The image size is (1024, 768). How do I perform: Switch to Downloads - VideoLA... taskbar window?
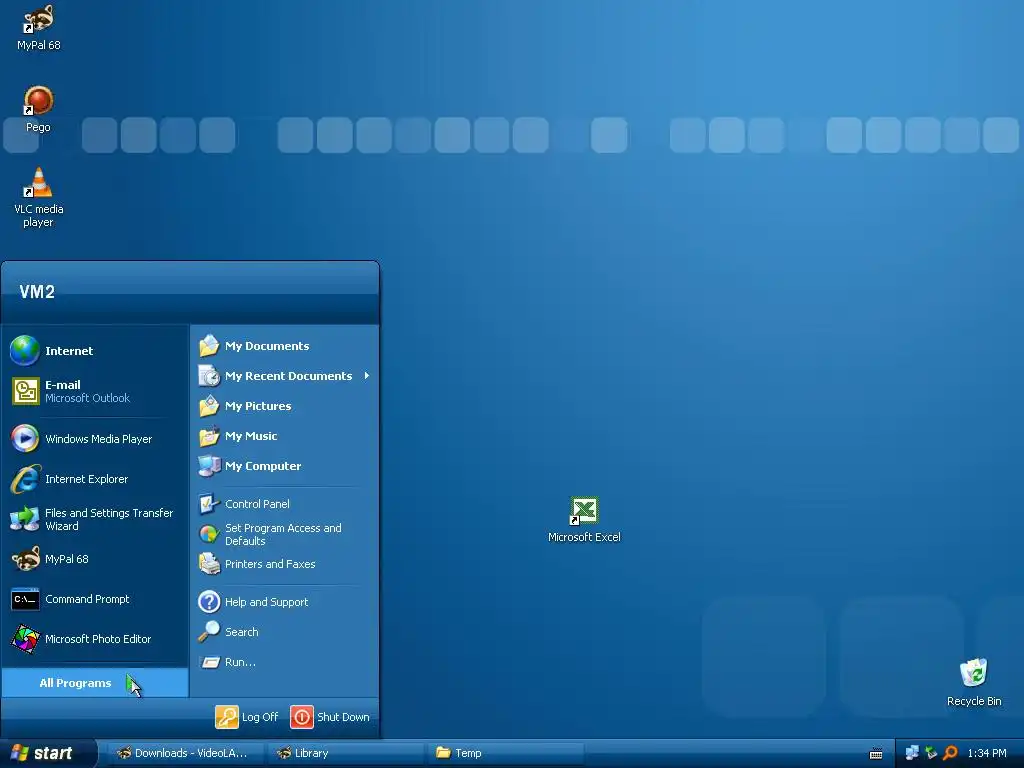tap(185, 753)
